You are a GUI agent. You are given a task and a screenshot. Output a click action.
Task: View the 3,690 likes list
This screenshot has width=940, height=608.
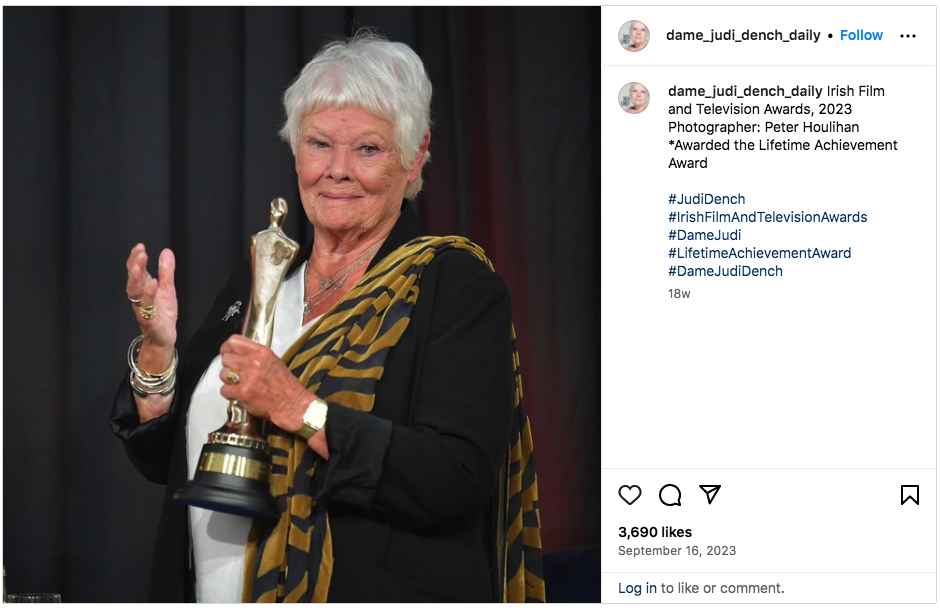pyautogui.click(x=655, y=532)
